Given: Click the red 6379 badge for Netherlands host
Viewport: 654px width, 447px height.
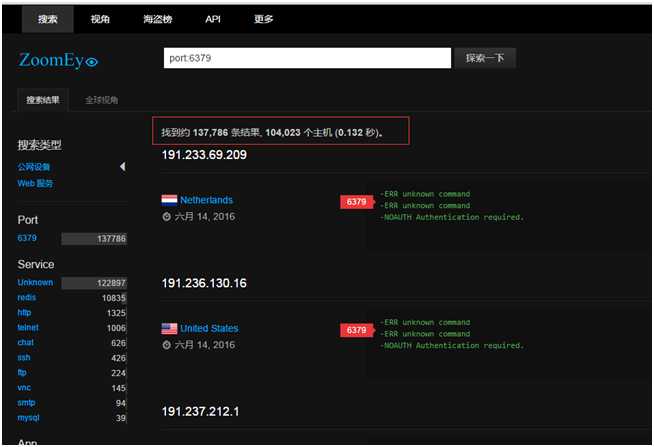Looking at the screenshot, I should (357, 202).
